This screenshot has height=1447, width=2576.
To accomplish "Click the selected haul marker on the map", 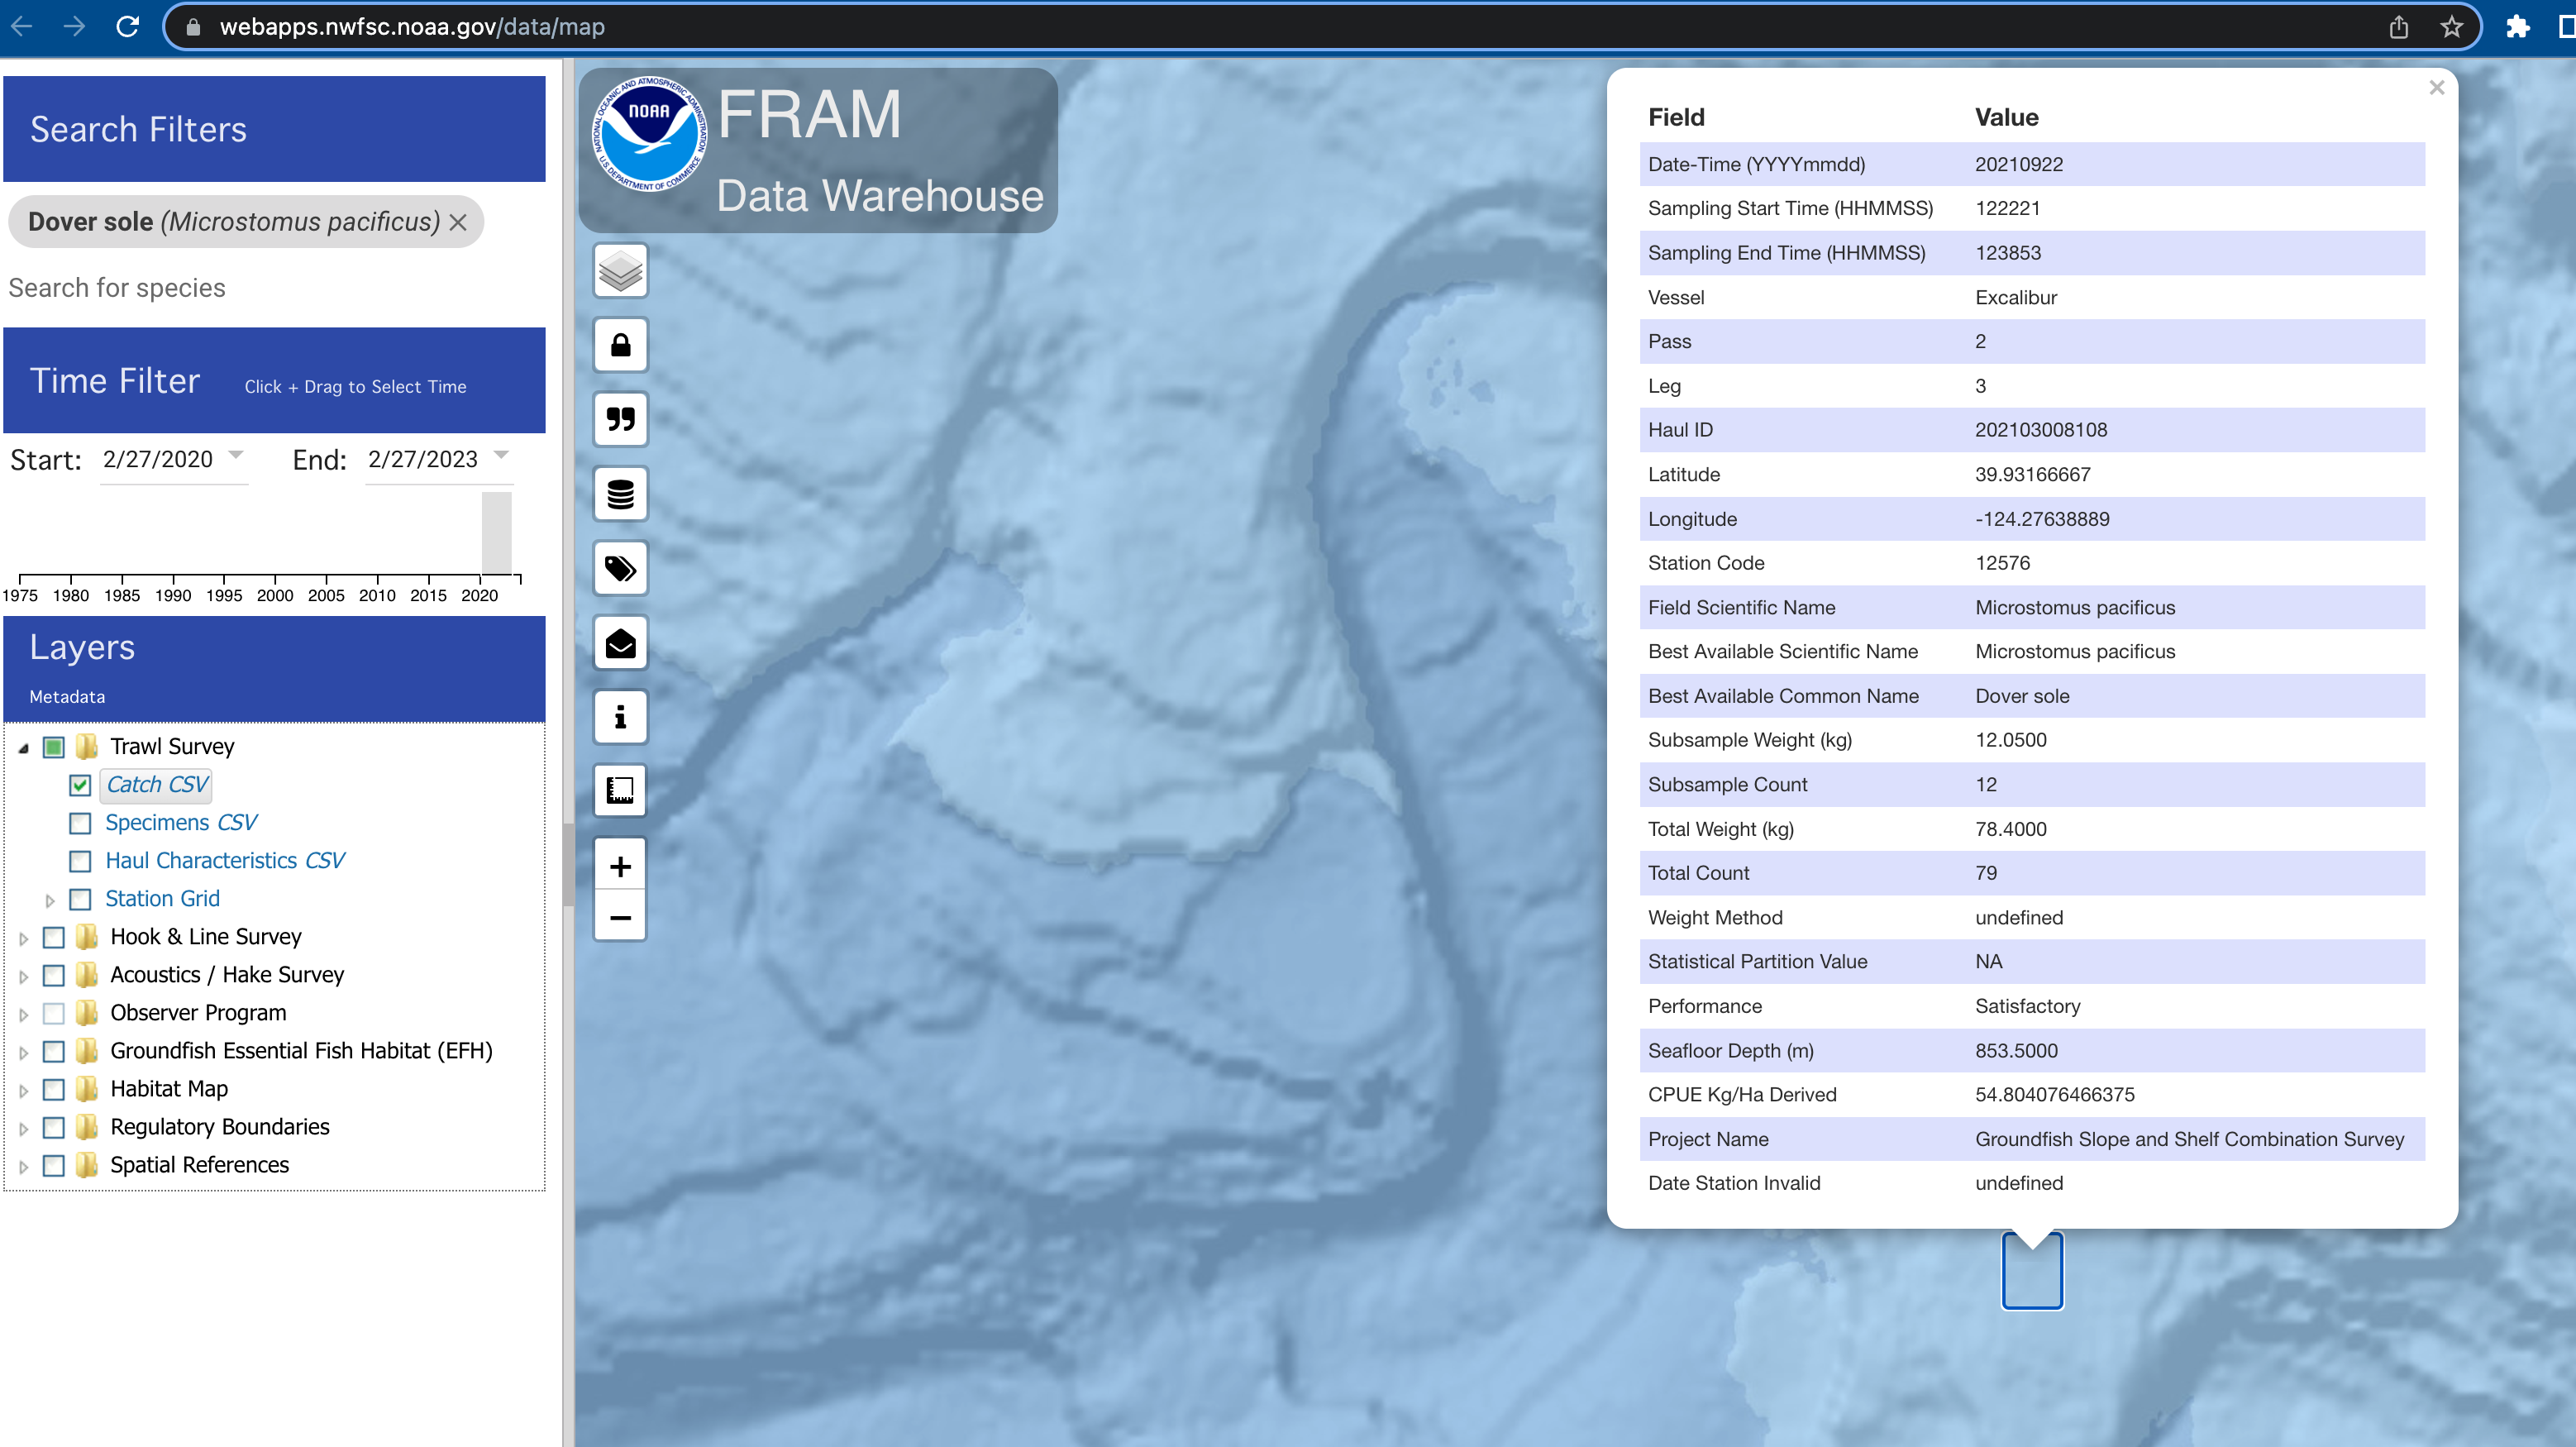I will click(x=2032, y=1271).
